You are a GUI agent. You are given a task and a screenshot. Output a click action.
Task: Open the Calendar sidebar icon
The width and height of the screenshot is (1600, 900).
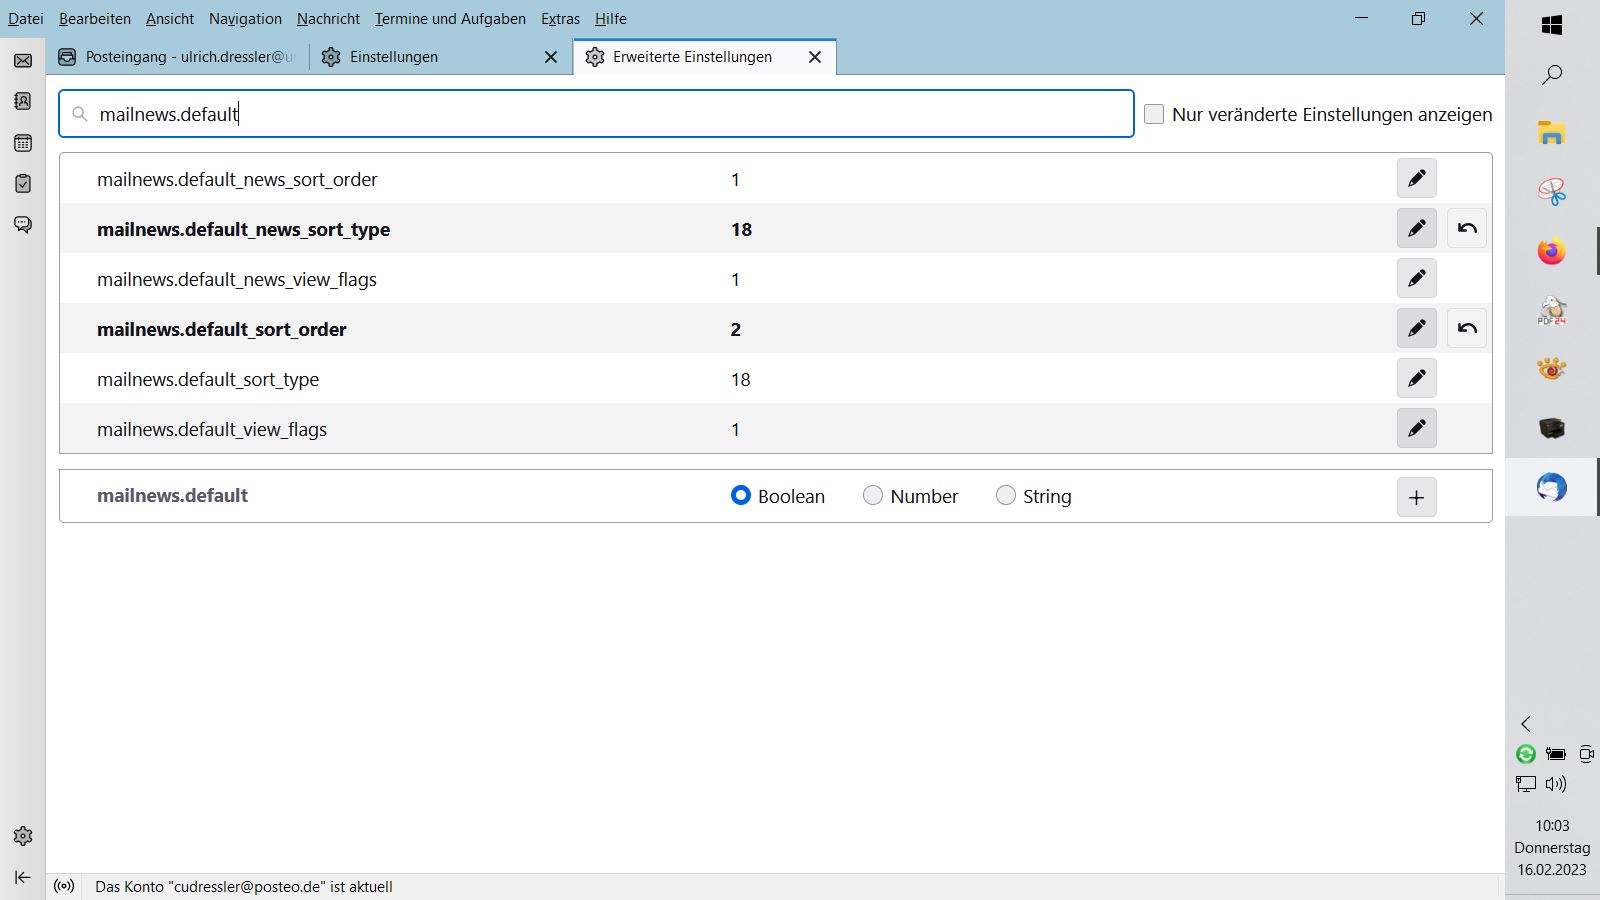pyautogui.click(x=23, y=143)
